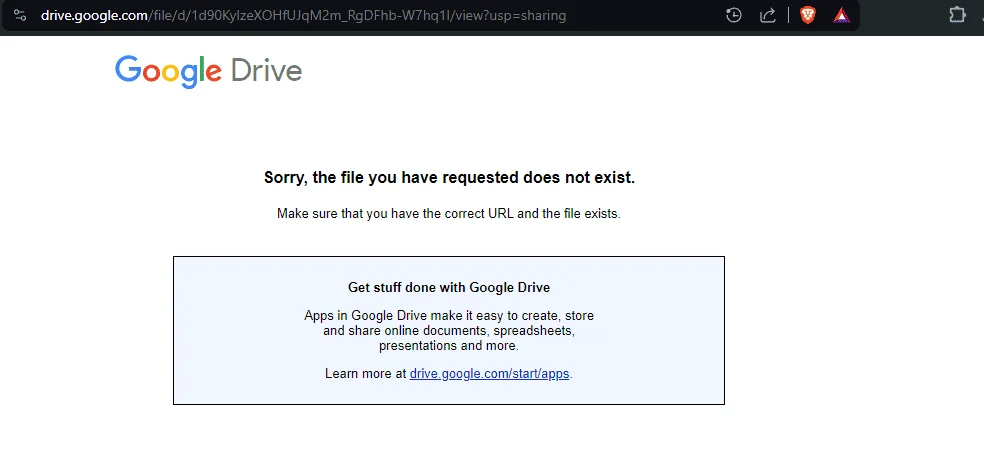Screen dimensions: 984x462
Task: Click 'Sorry, the file you have requested' heading
Action: tap(449, 178)
